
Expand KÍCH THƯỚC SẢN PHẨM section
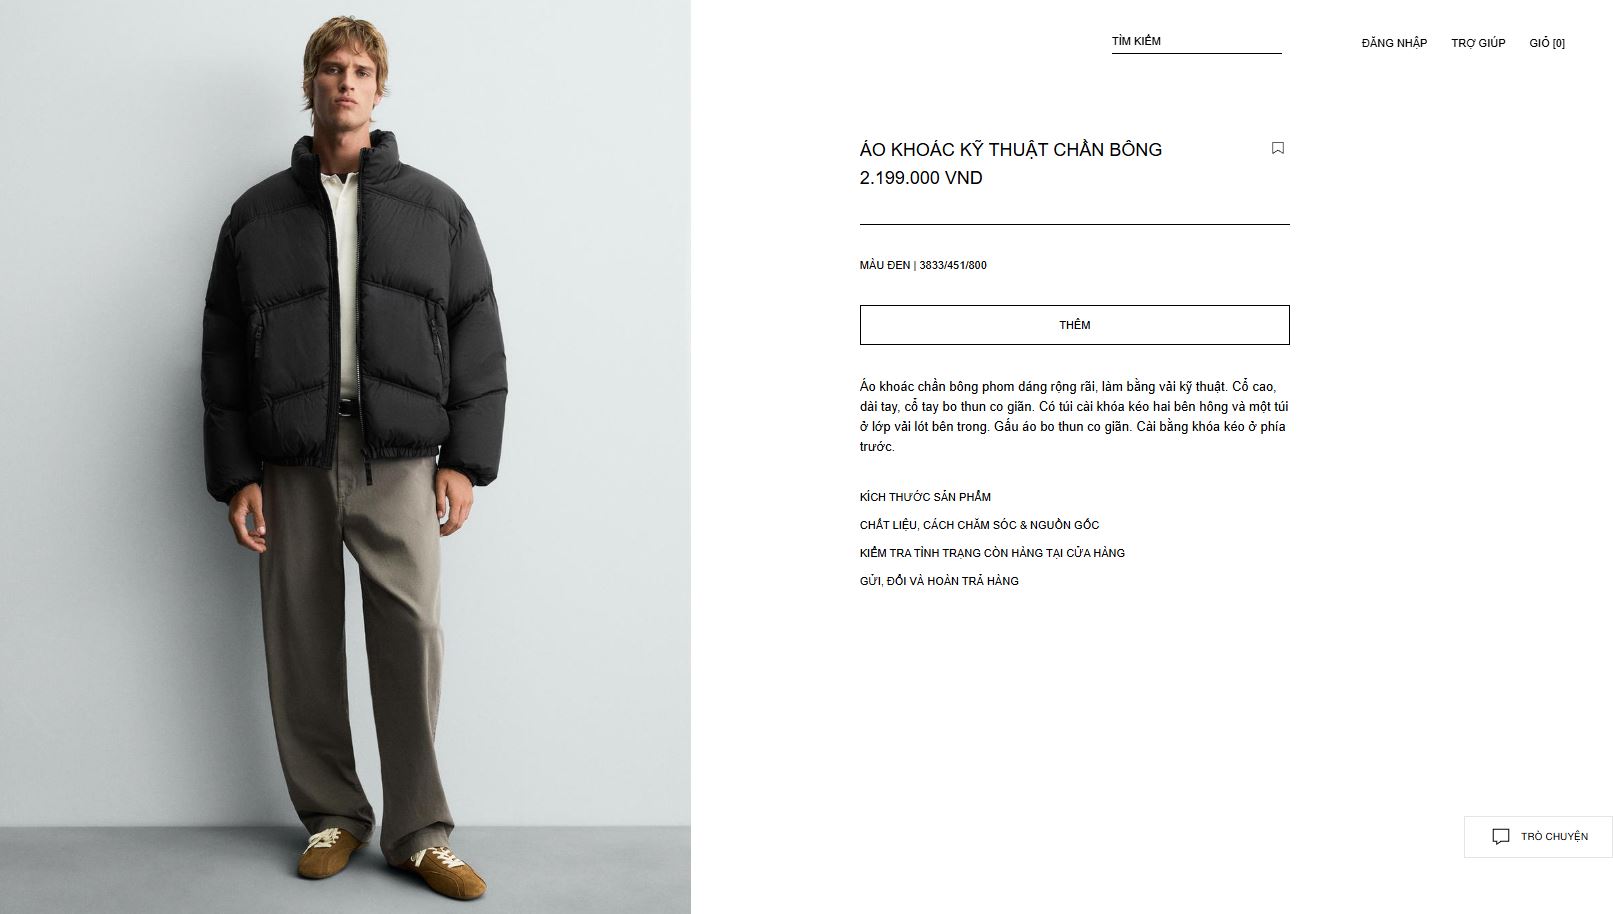coord(925,497)
